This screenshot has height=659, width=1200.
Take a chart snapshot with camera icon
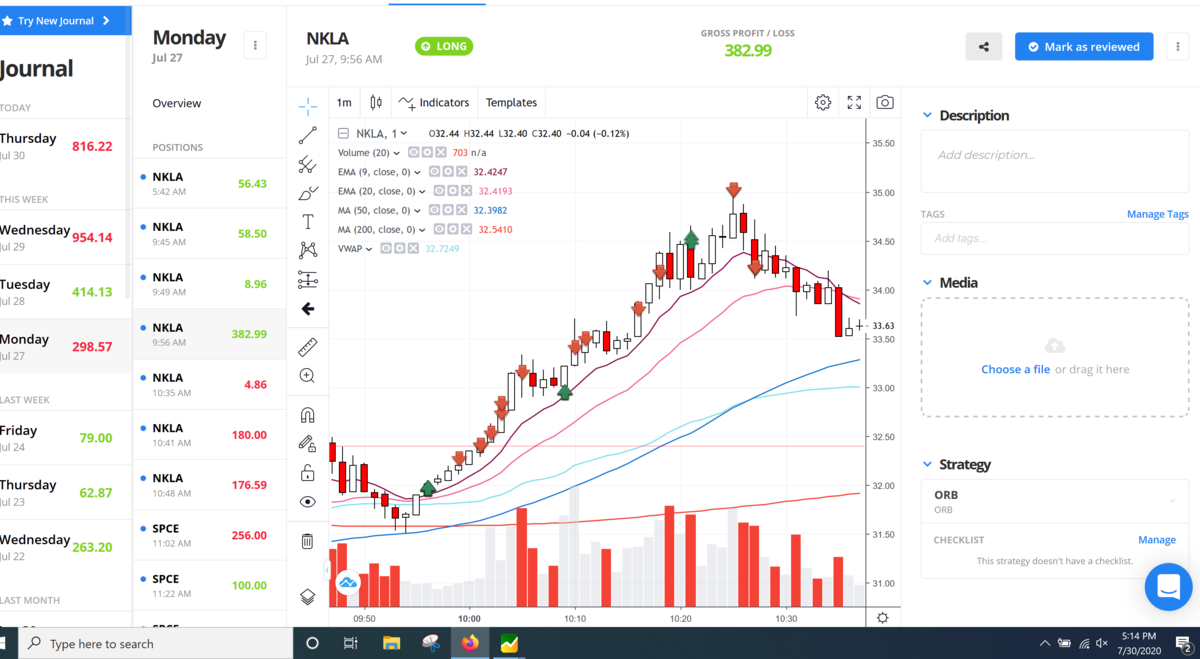coord(885,102)
